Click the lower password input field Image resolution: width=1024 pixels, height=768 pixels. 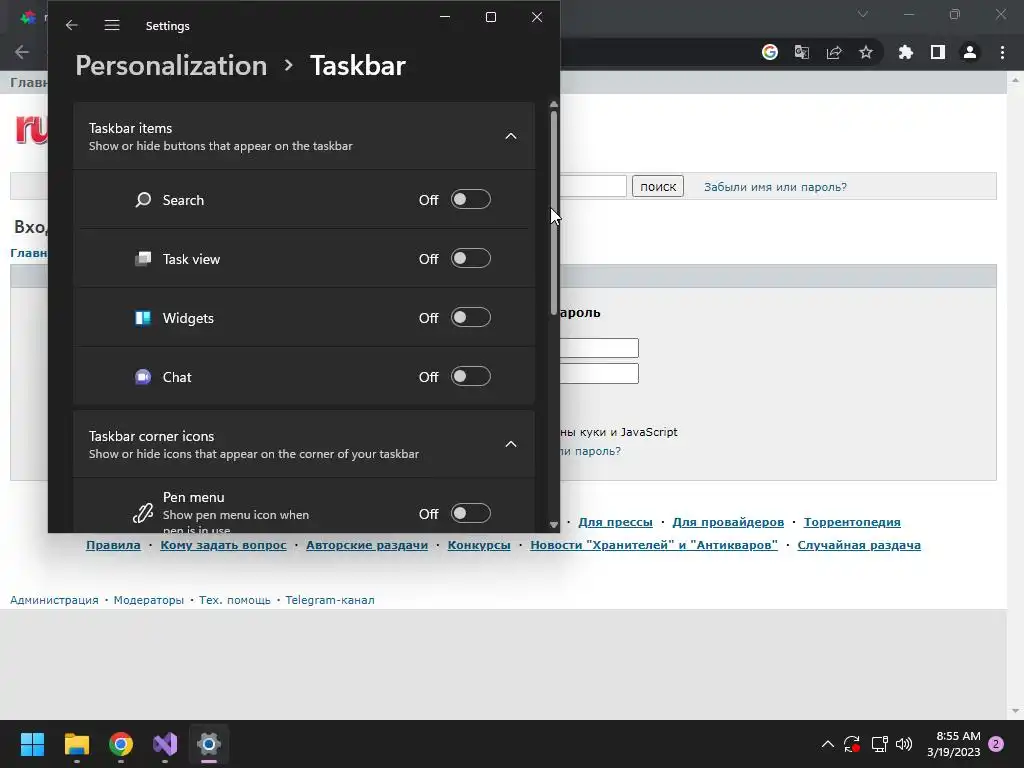599,374
